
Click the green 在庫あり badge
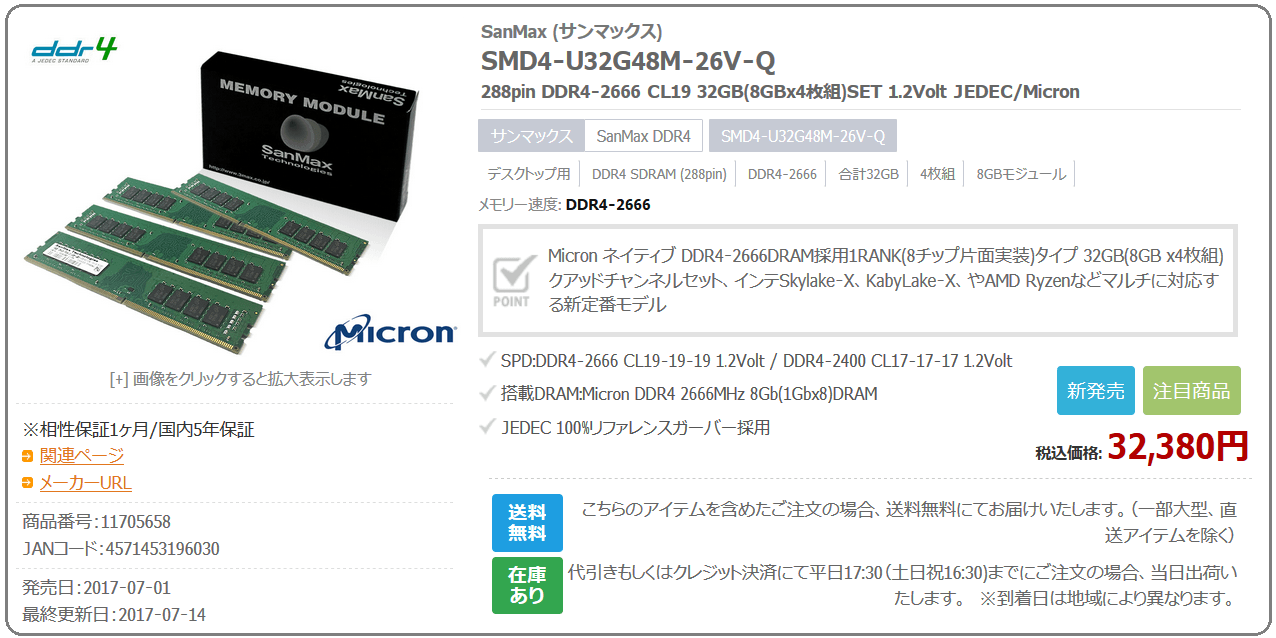(x=527, y=585)
